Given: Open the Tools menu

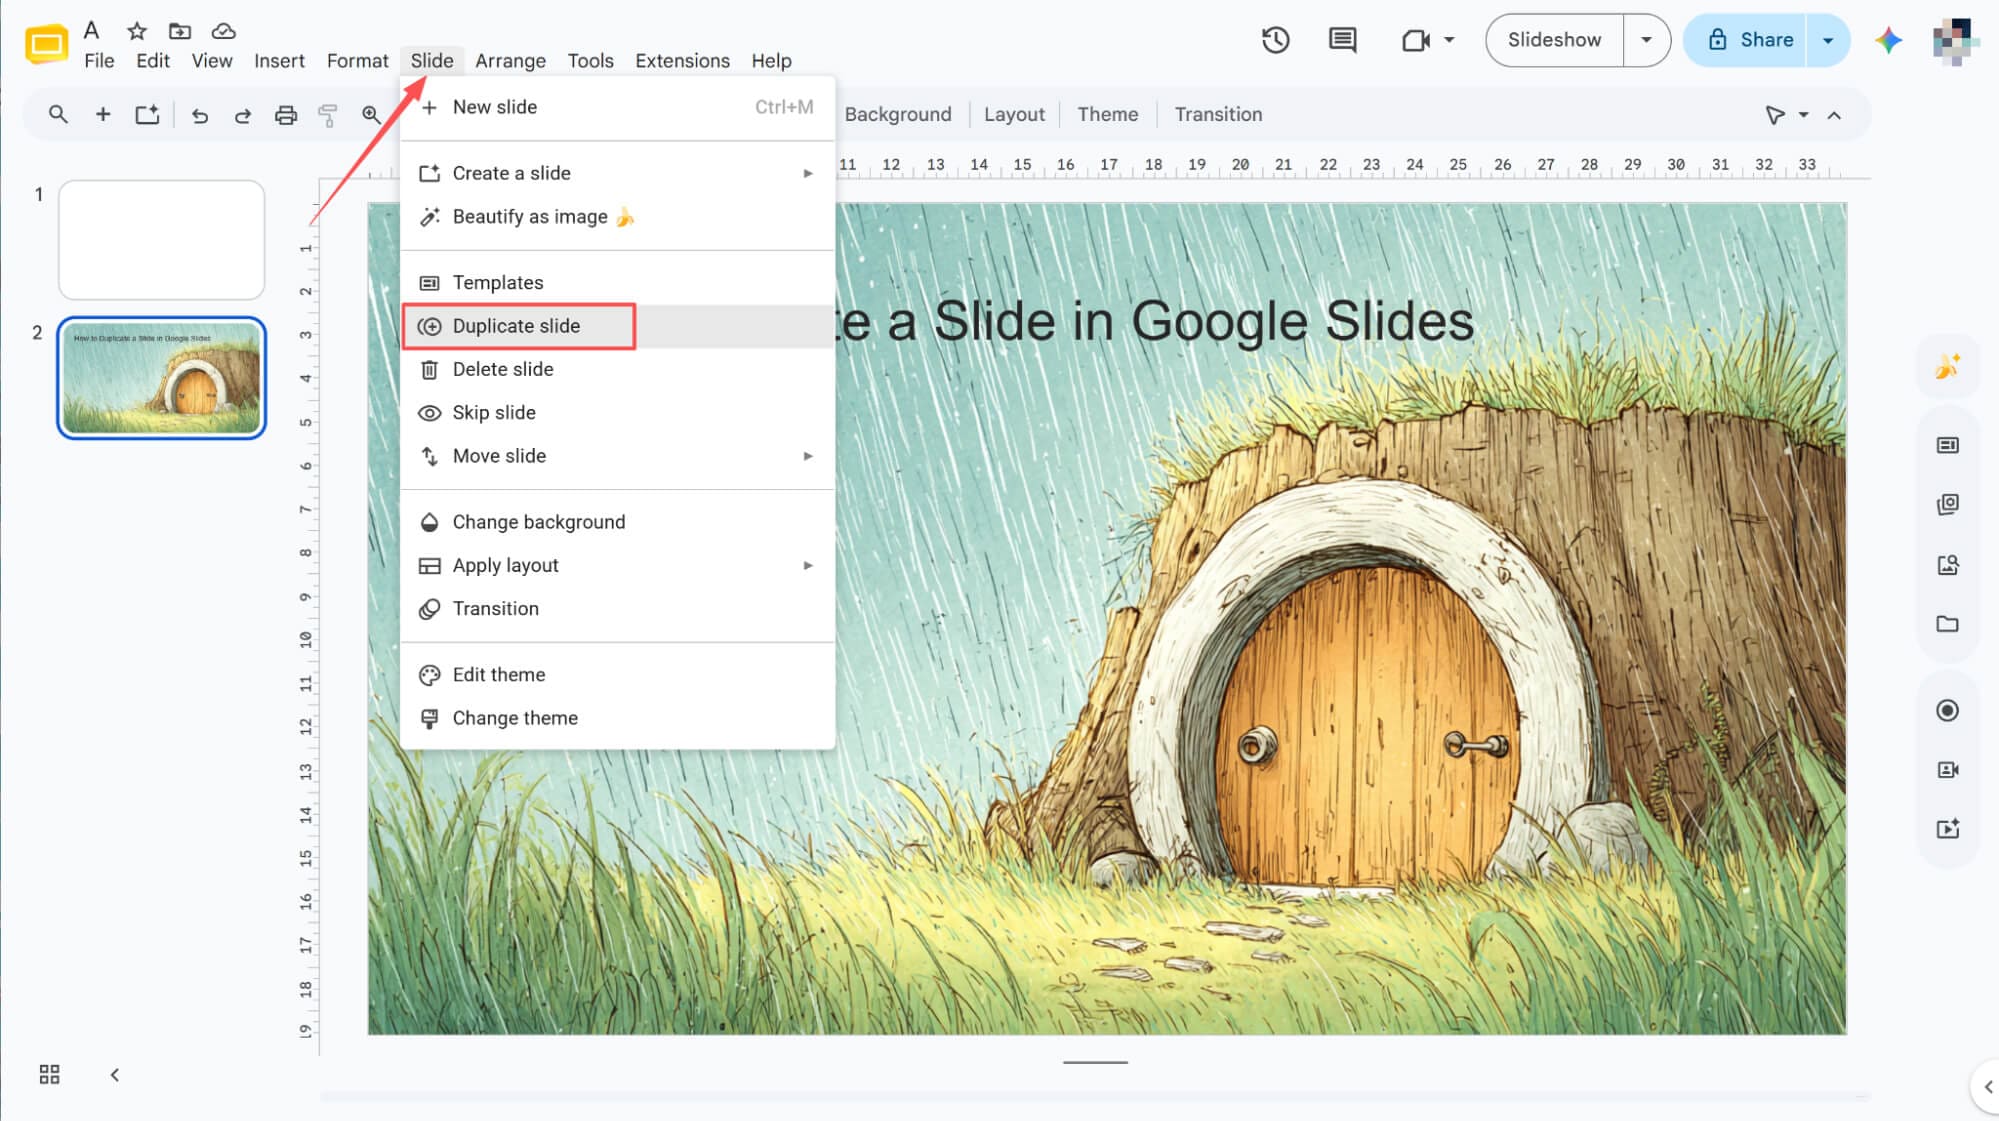Looking at the screenshot, I should (590, 61).
